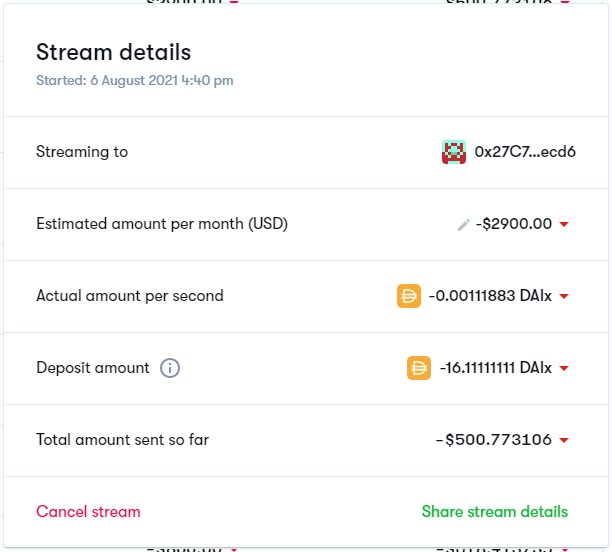Click red arrow next to -$500.773106
The image size is (612, 552).
click(x=564, y=440)
